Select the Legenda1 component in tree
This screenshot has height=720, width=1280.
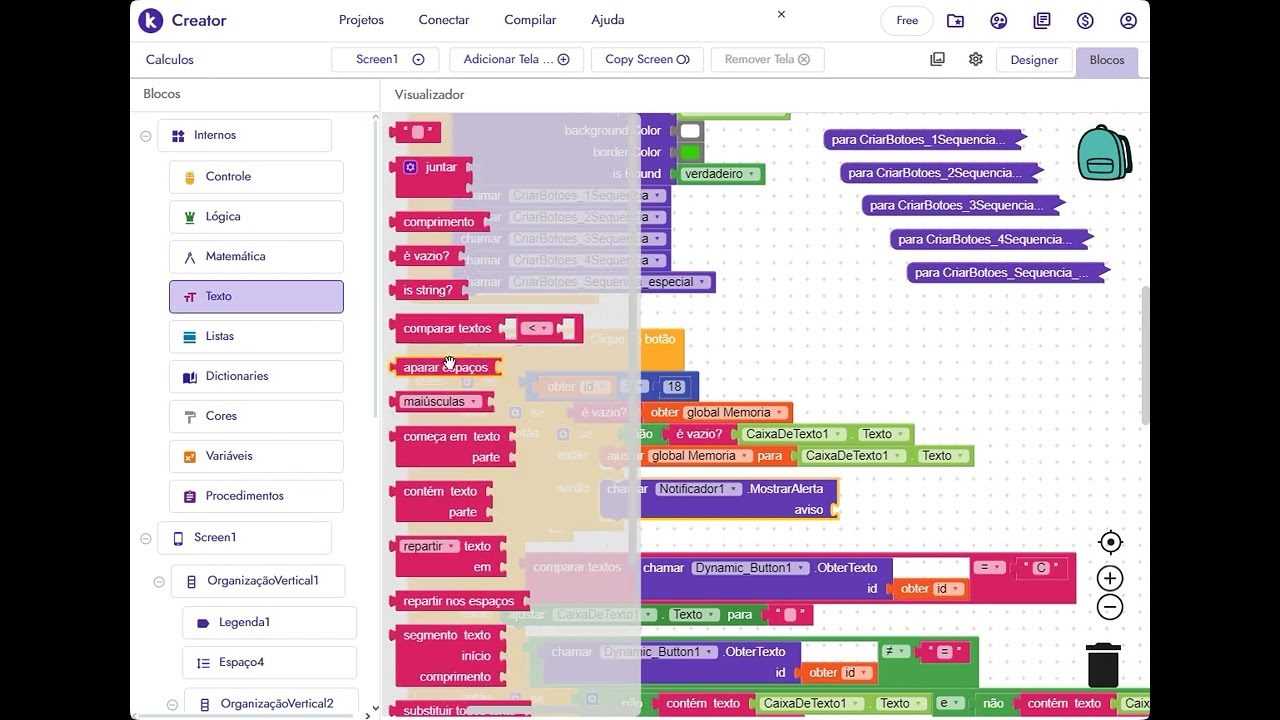tap(269, 623)
